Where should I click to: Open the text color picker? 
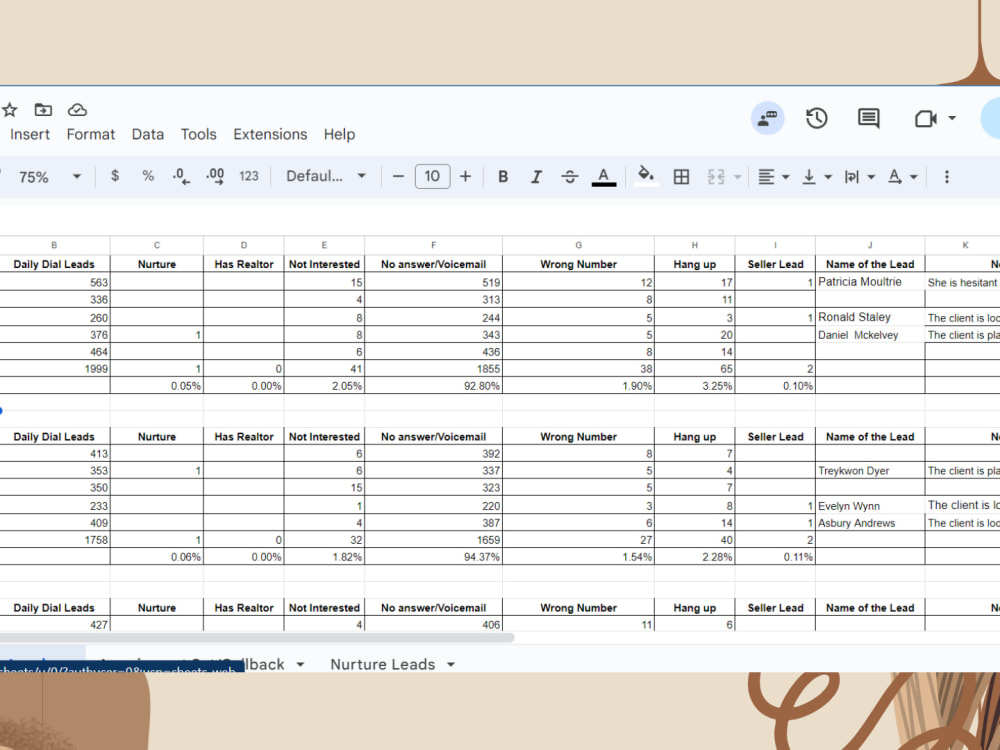point(603,176)
